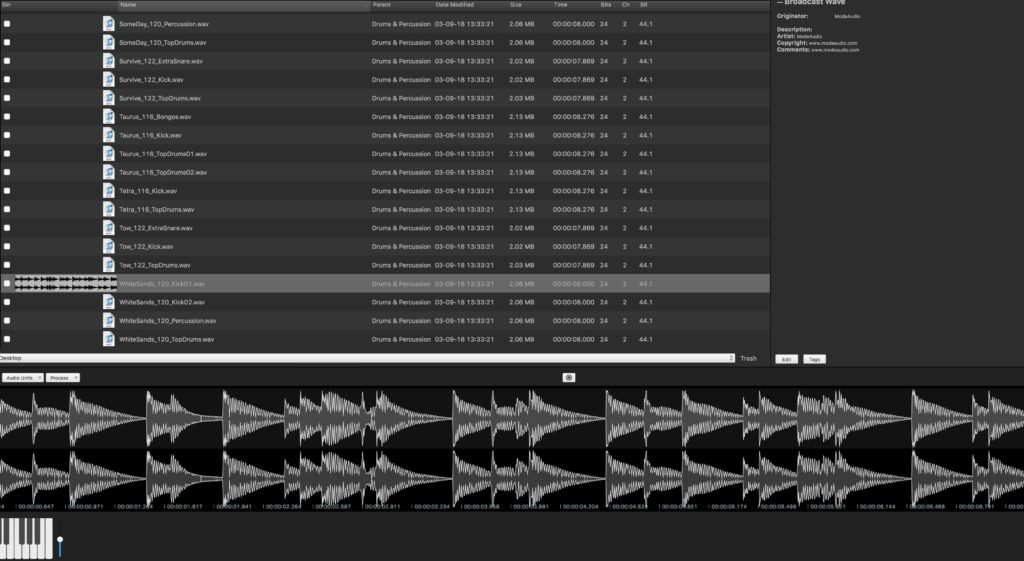Screen dimensions: 1024x561
Task: Click file icon for SomeDay_120_Percussion.wav
Action: pyautogui.click(x=108, y=24)
